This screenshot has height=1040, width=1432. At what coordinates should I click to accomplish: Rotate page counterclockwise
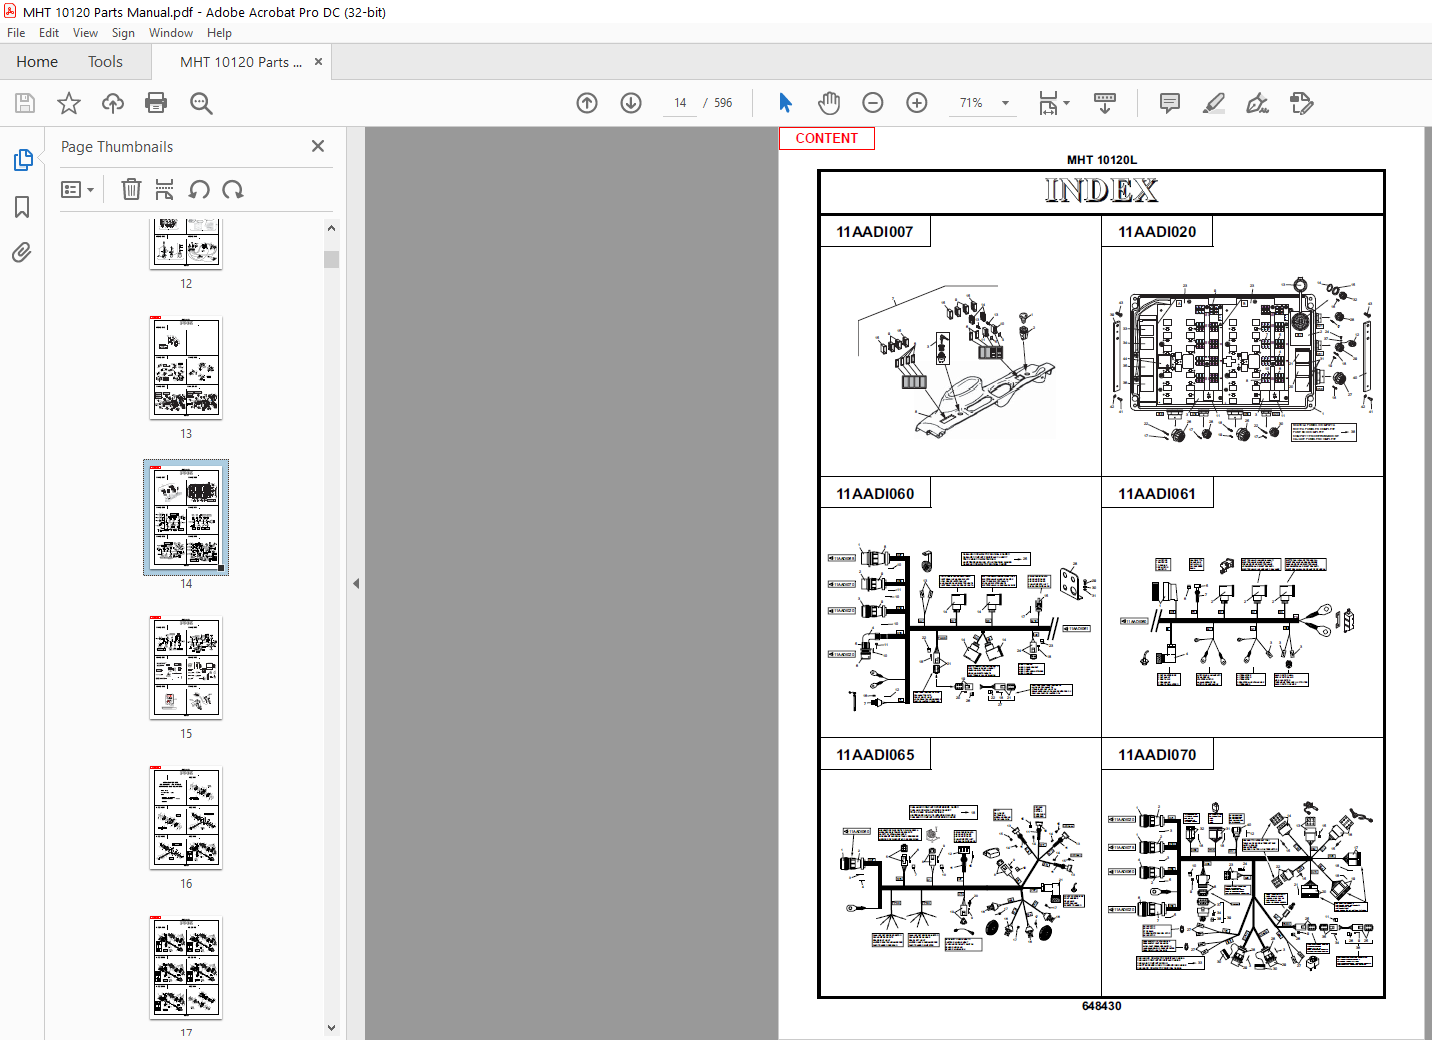[199, 189]
